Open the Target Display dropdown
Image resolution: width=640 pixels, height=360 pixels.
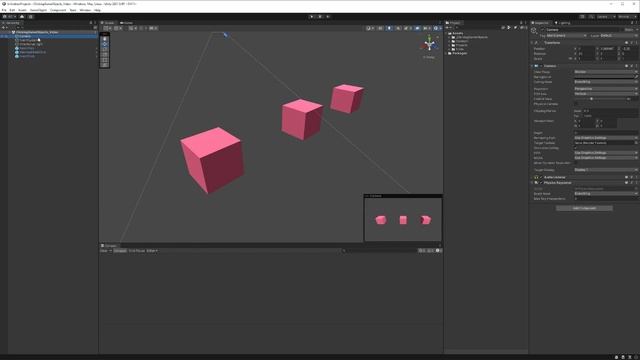tap(606, 170)
